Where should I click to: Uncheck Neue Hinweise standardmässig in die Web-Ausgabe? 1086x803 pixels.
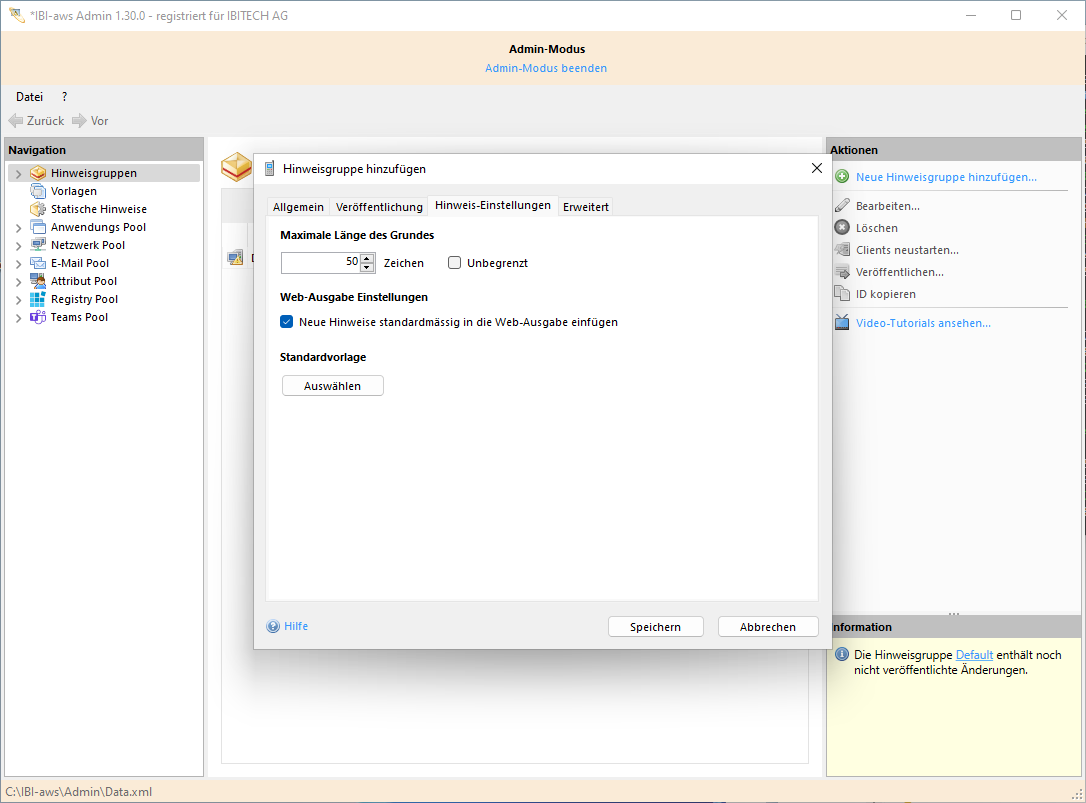(287, 322)
